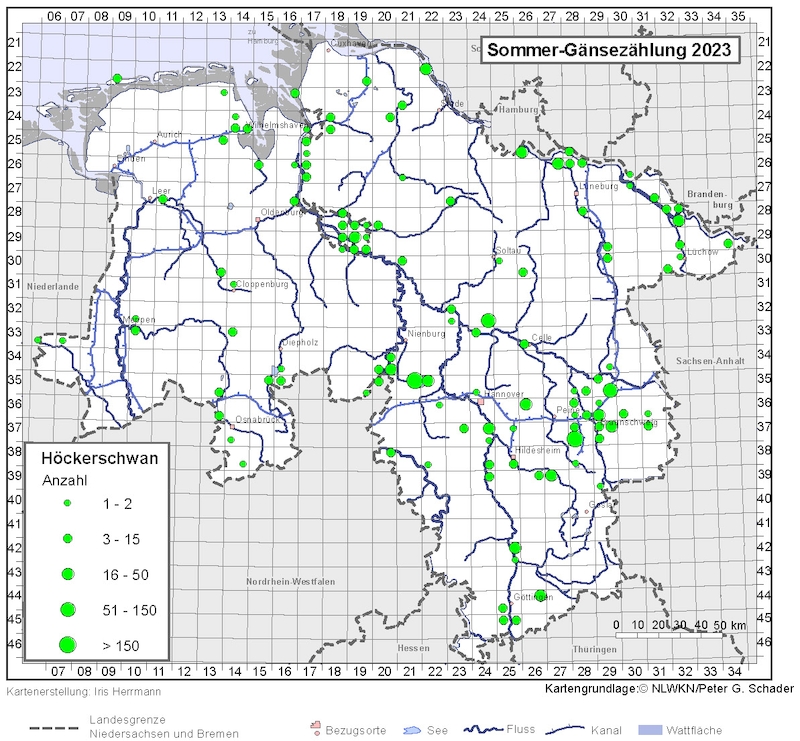800x741 pixels.
Task: Click the kilometer scale bar
Action: pyautogui.click(x=680, y=635)
